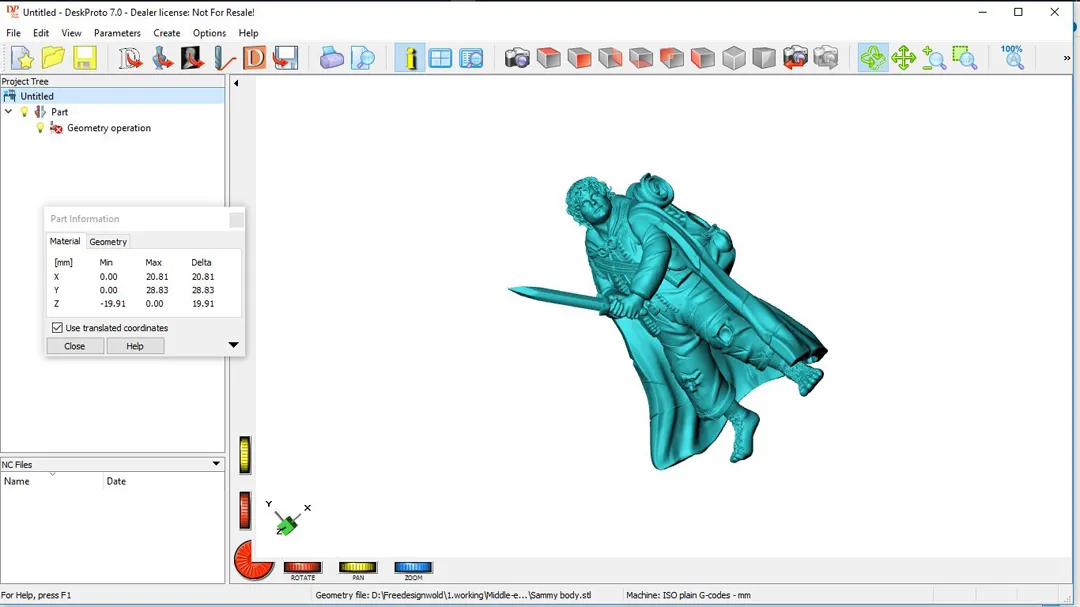Toggle the Part visibility light bulb

pyautogui.click(x=24, y=112)
